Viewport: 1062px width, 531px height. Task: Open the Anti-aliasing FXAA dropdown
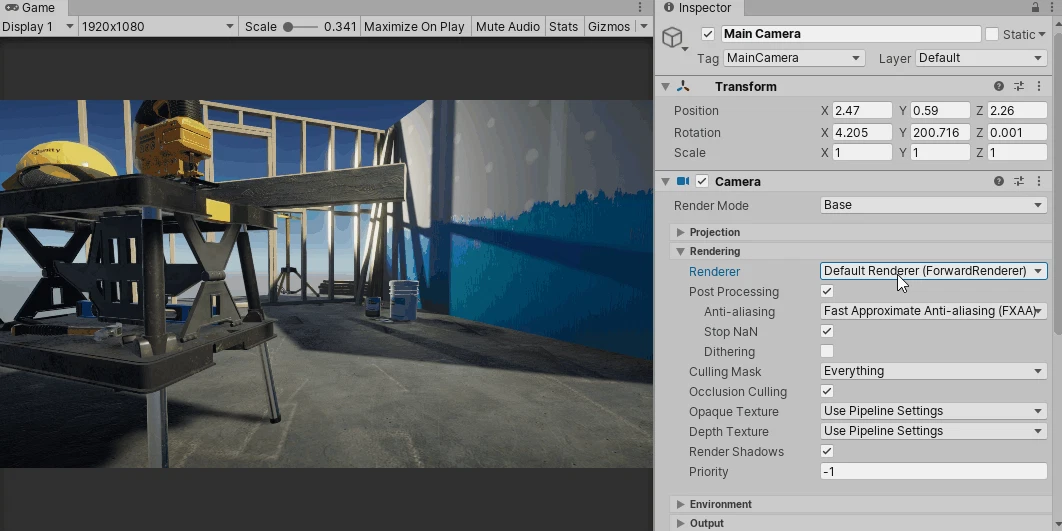click(934, 311)
